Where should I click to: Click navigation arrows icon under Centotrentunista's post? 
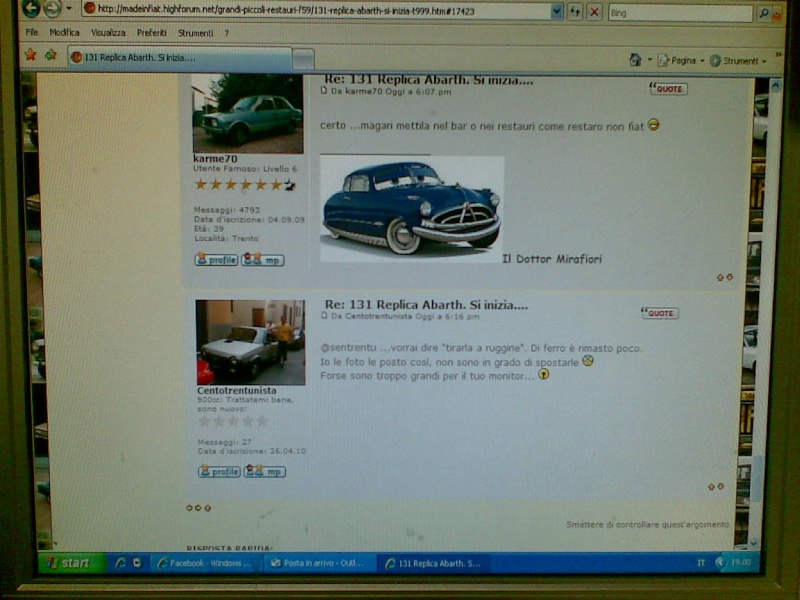coord(716,487)
